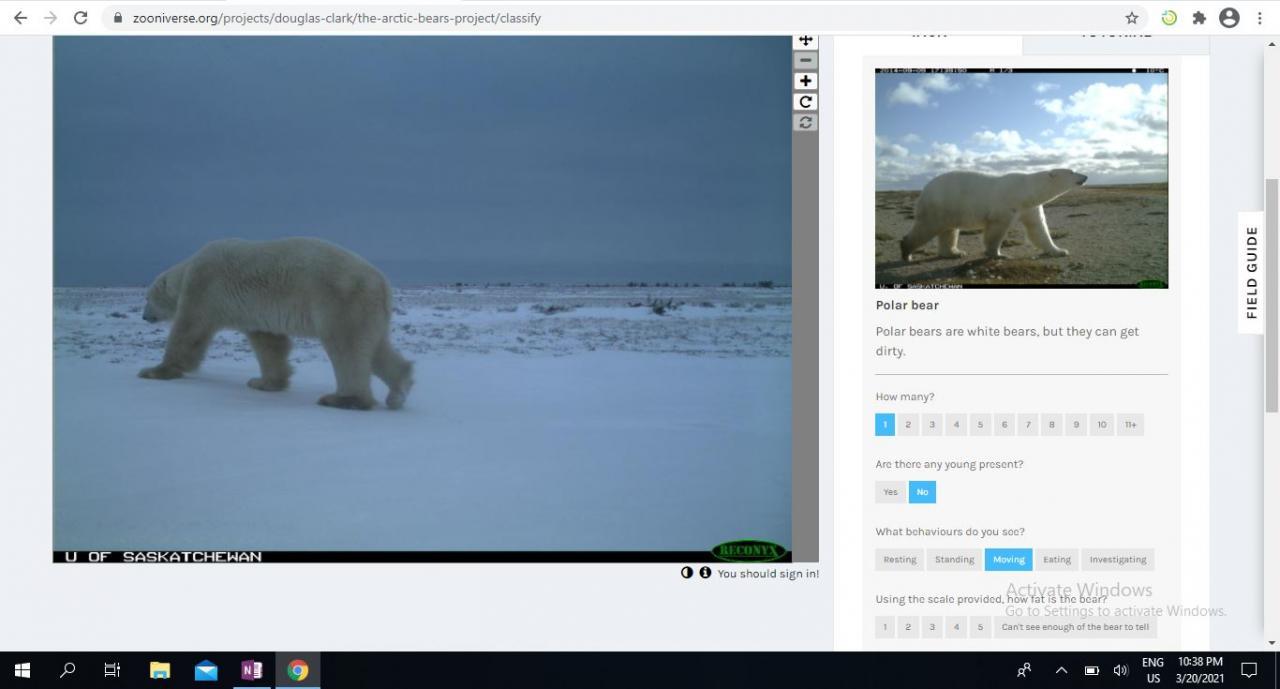Screen dimensions: 1280x689
Task: Rate bear fatness as 3
Action: coord(932,627)
